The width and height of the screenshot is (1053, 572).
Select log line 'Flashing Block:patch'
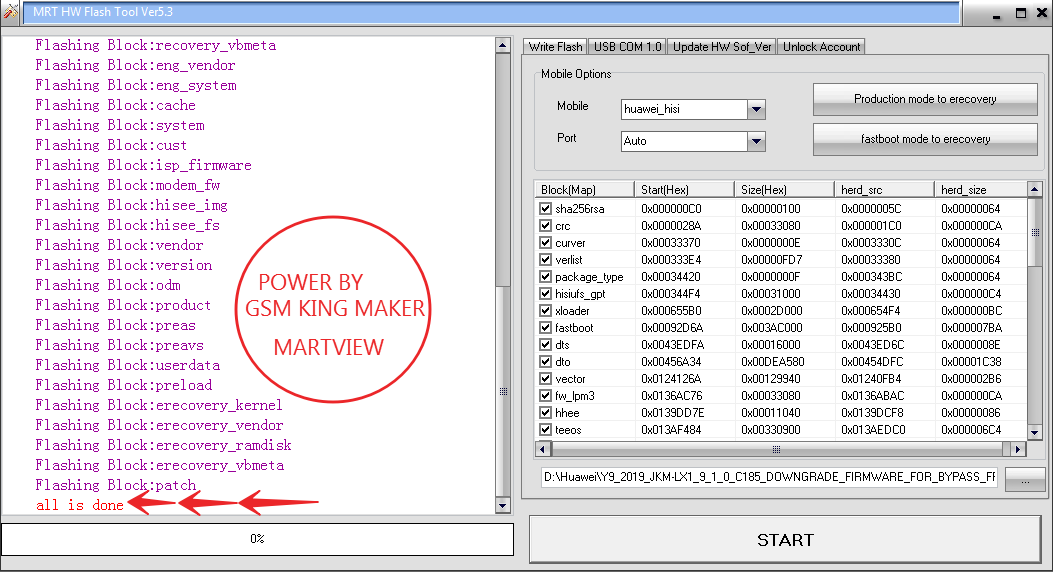[x=116, y=485]
